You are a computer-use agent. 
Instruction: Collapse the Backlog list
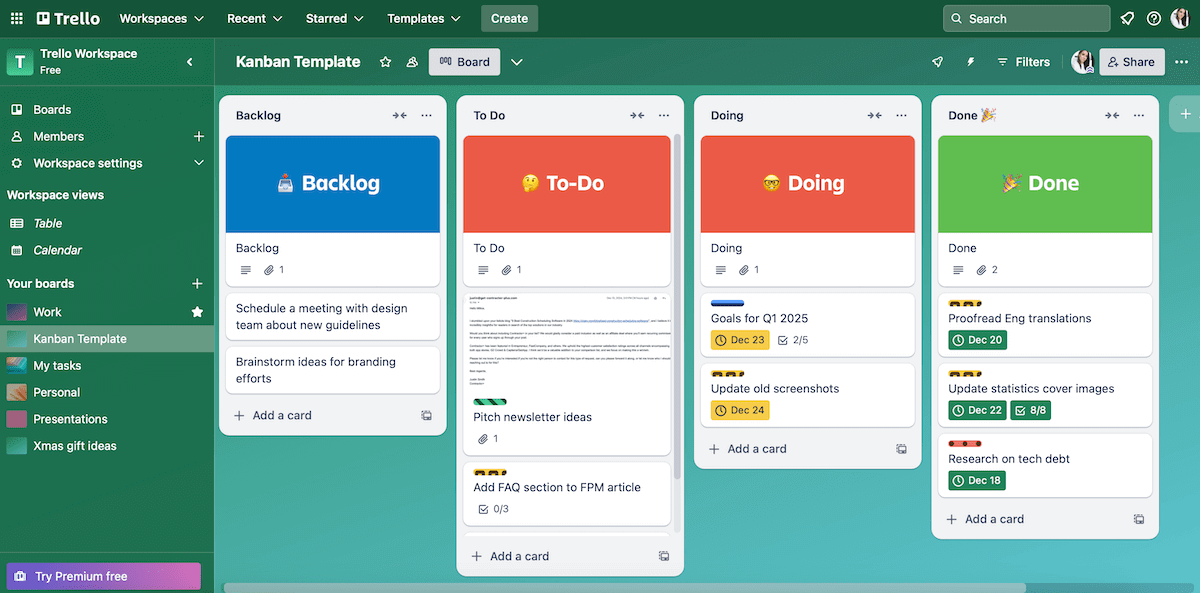[x=399, y=115]
